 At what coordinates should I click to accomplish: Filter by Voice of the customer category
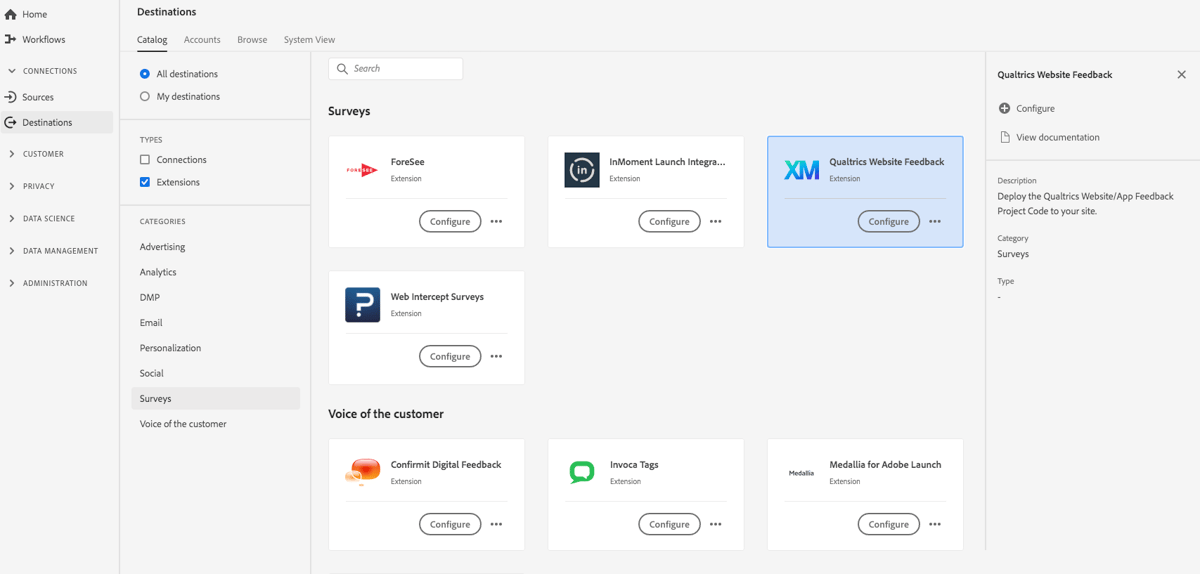[x=183, y=424]
